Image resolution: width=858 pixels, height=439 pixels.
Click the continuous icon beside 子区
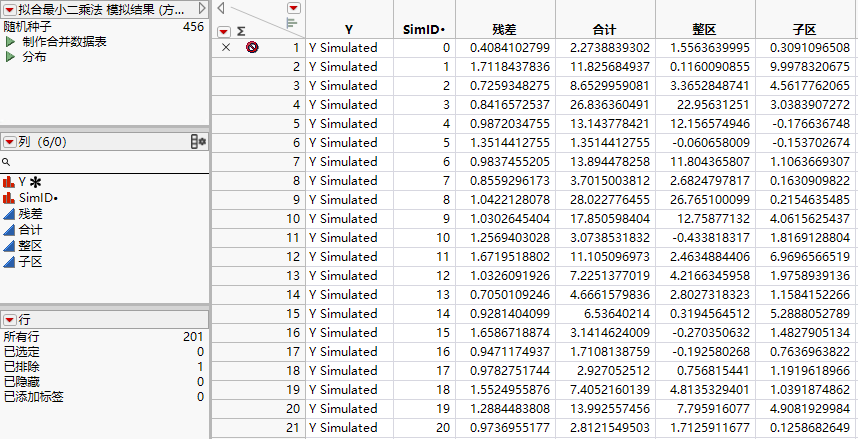pos(9,262)
